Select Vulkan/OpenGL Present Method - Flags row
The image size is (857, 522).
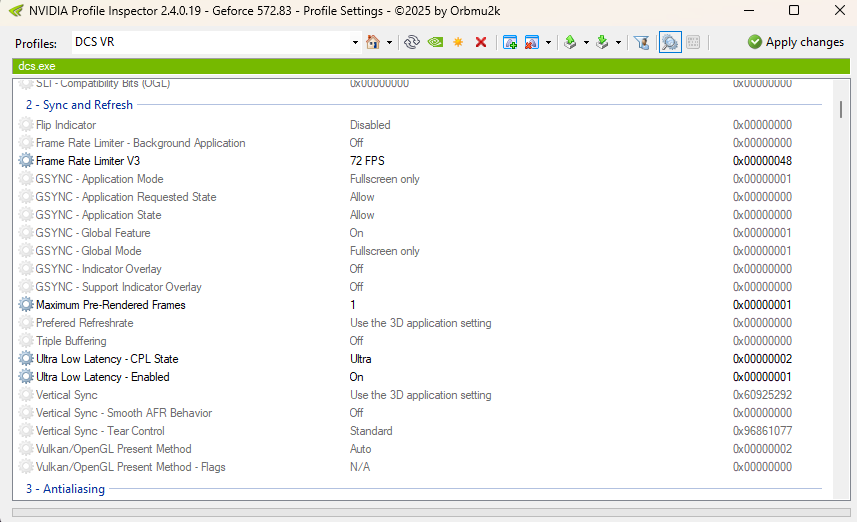coord(131,467)
